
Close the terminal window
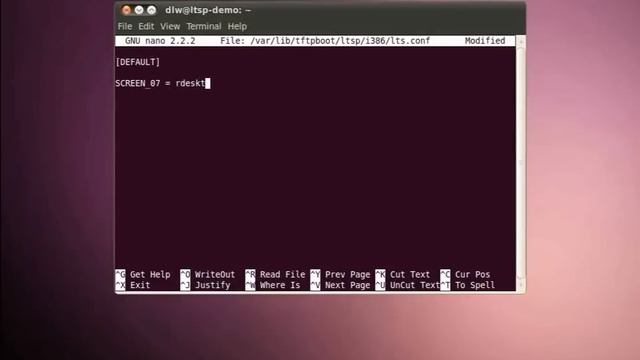point(127,10)
